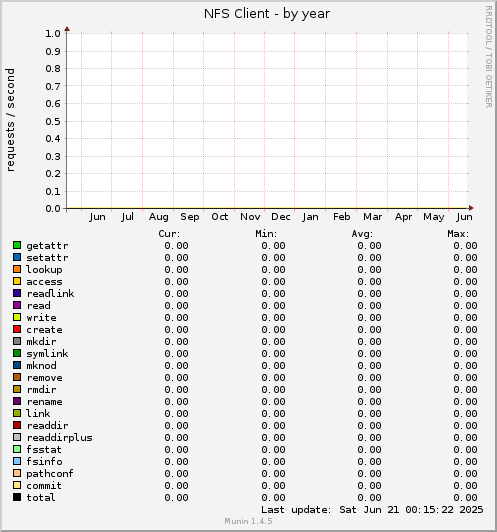Click the navy mknod legend swatch
Screen dimensions: 497x532
[17, 365]
